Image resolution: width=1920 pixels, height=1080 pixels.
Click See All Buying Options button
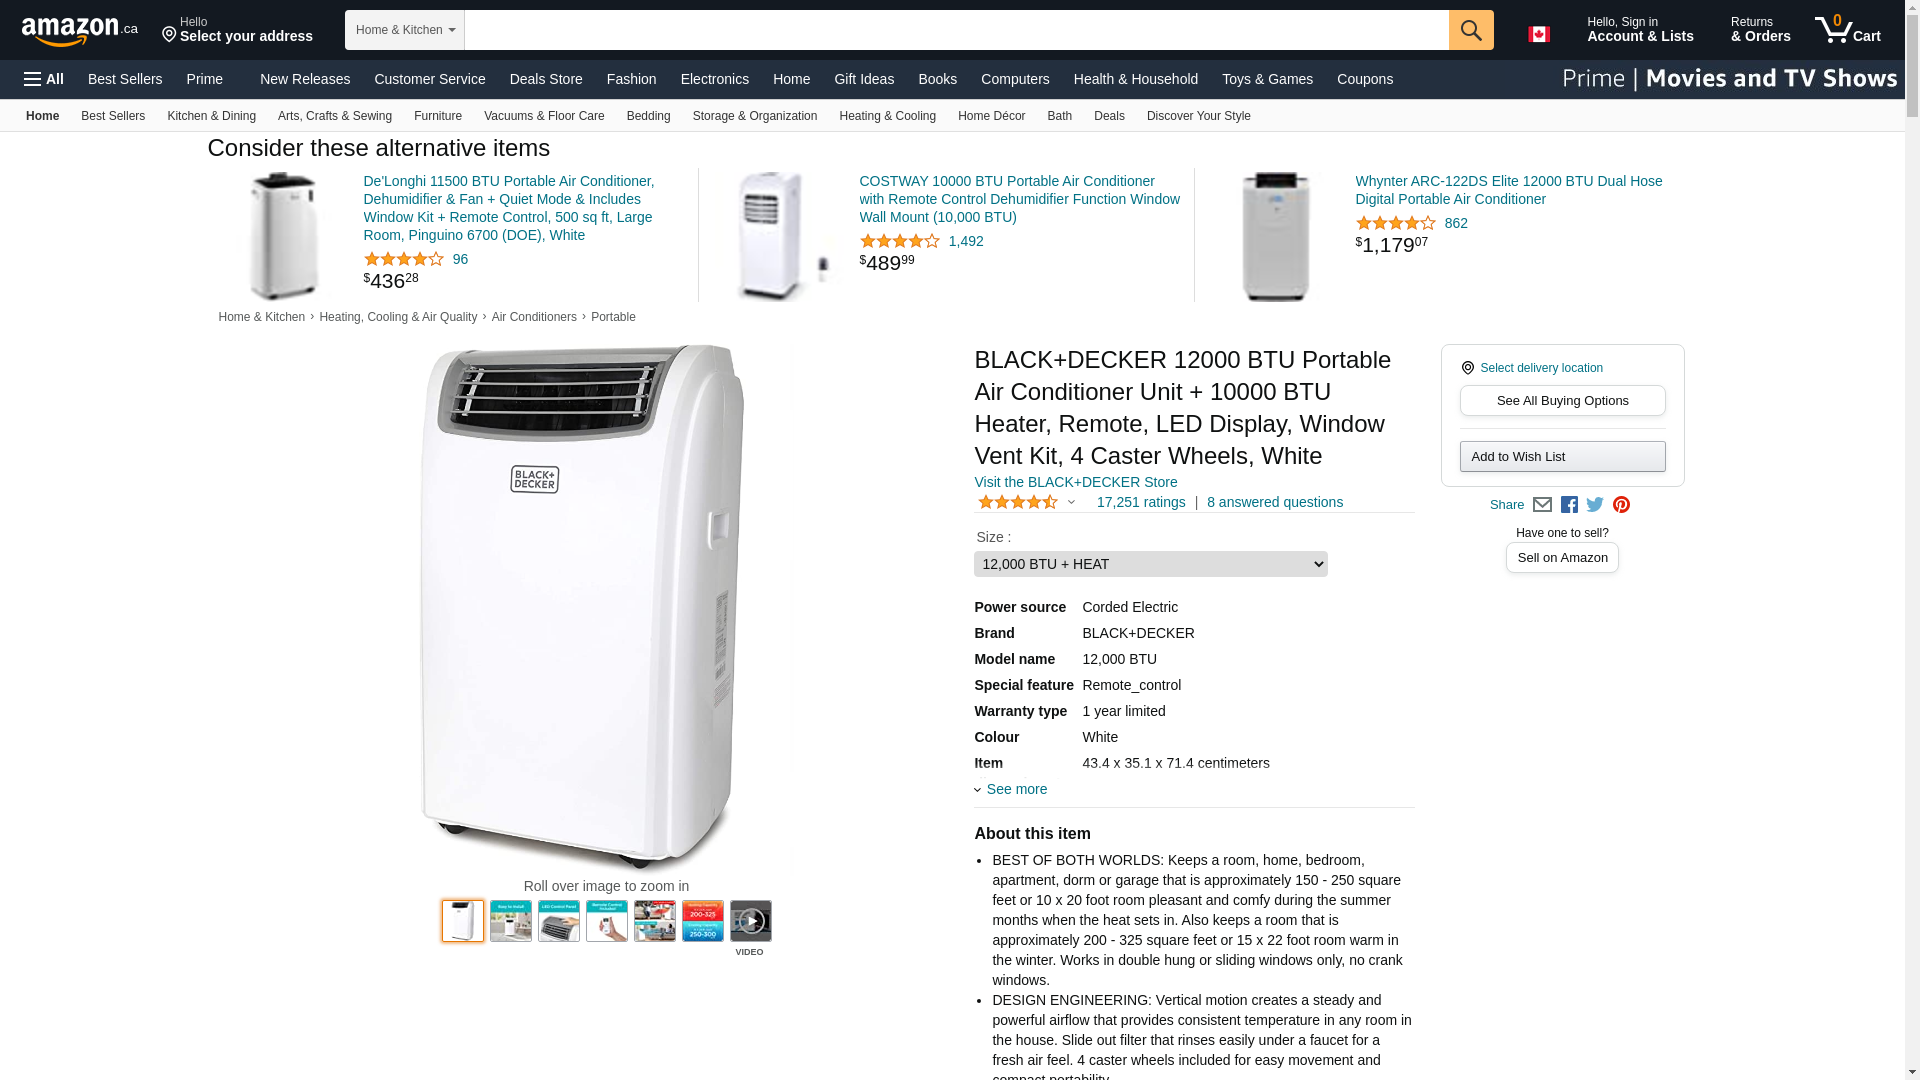1562,401
